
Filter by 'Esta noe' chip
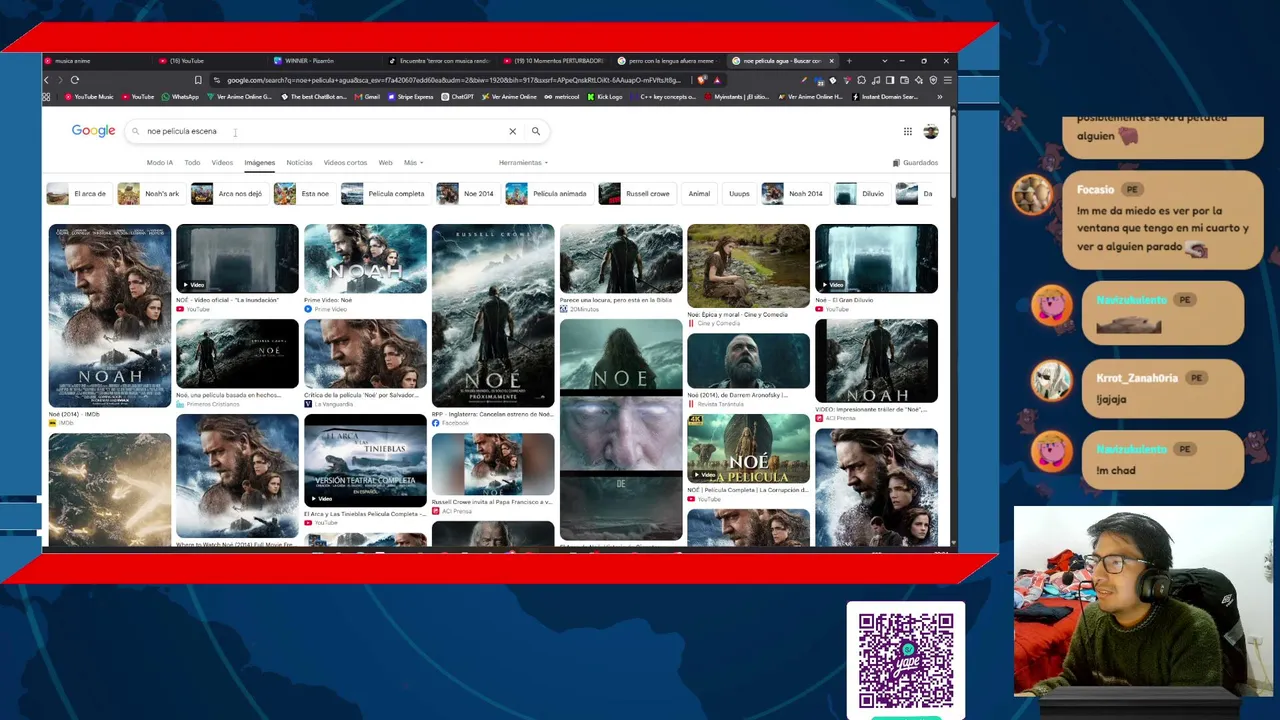303,193
